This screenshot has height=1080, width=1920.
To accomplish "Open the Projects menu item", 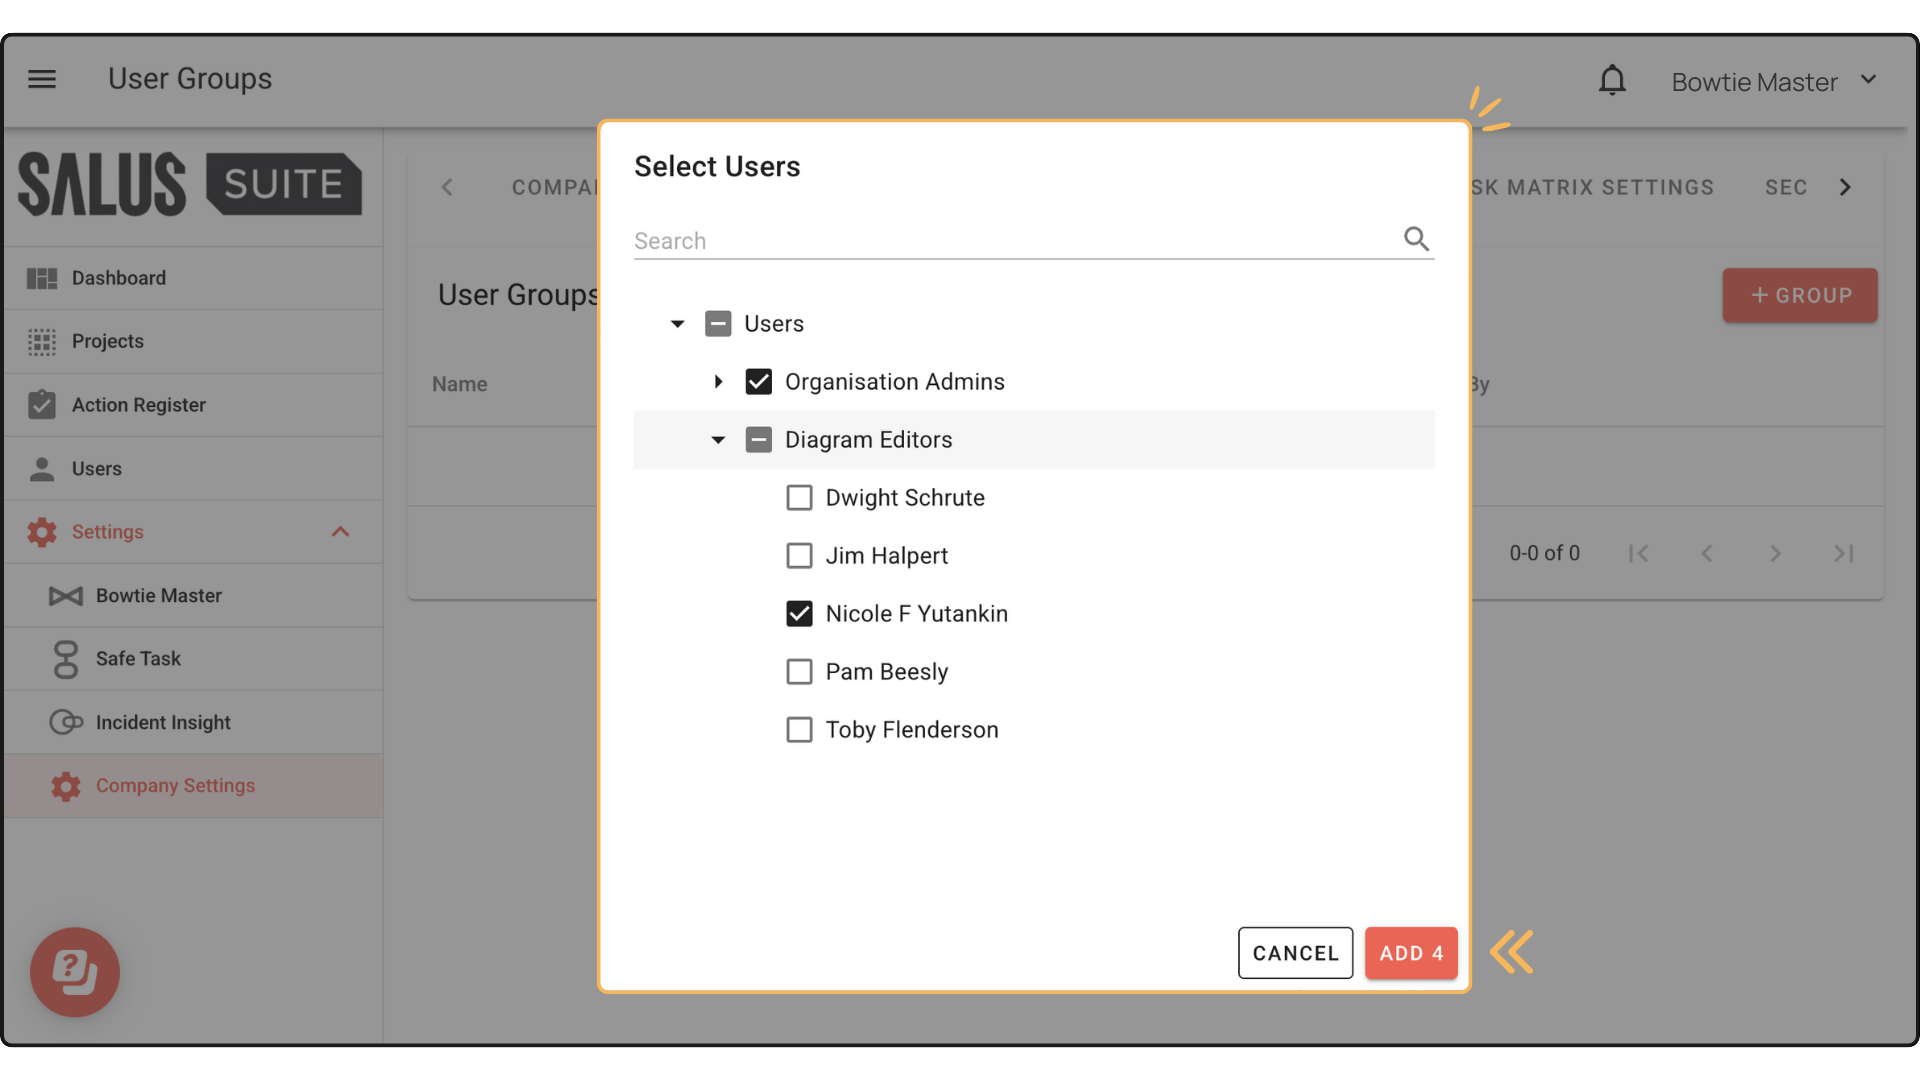I will (x=108, y=342).
